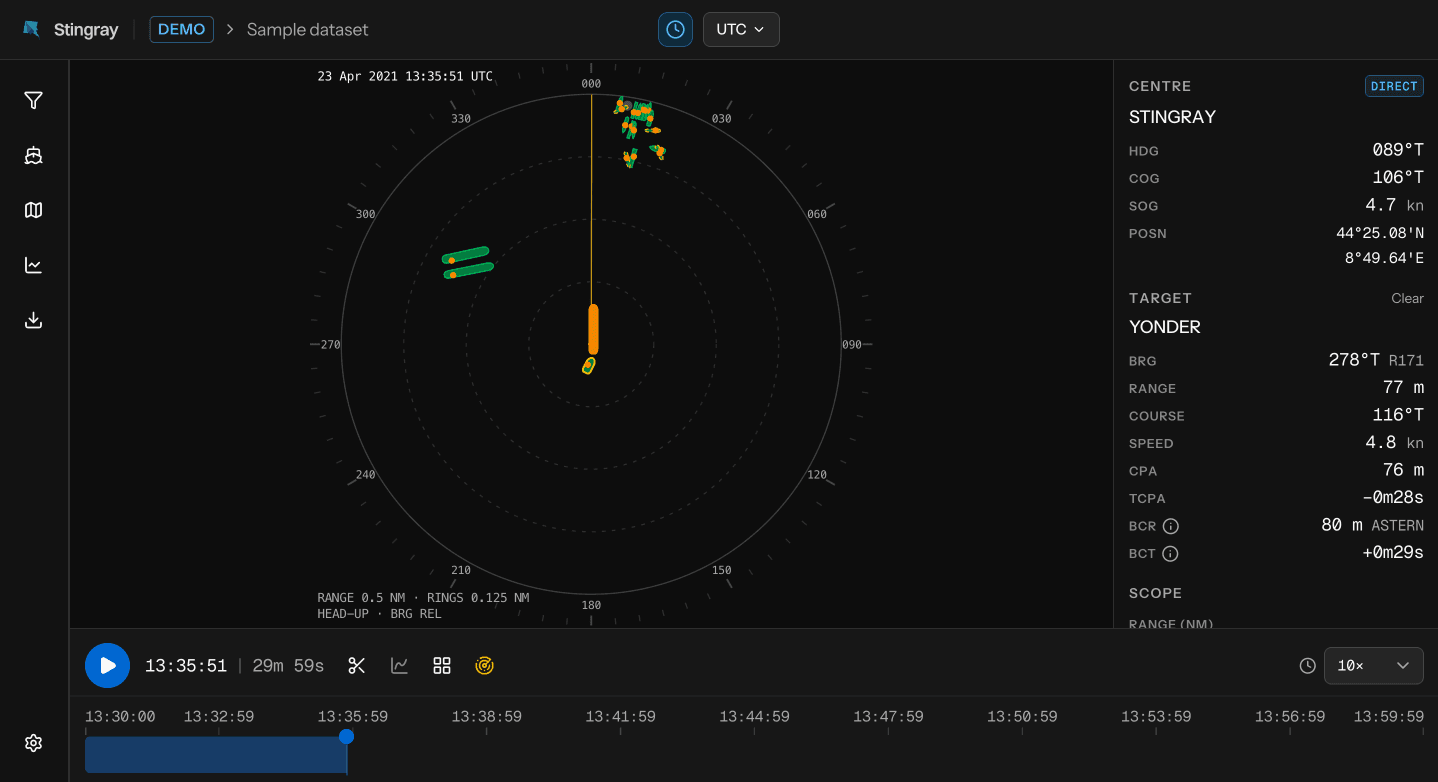Start playback with the play button

tap(108, 666)
